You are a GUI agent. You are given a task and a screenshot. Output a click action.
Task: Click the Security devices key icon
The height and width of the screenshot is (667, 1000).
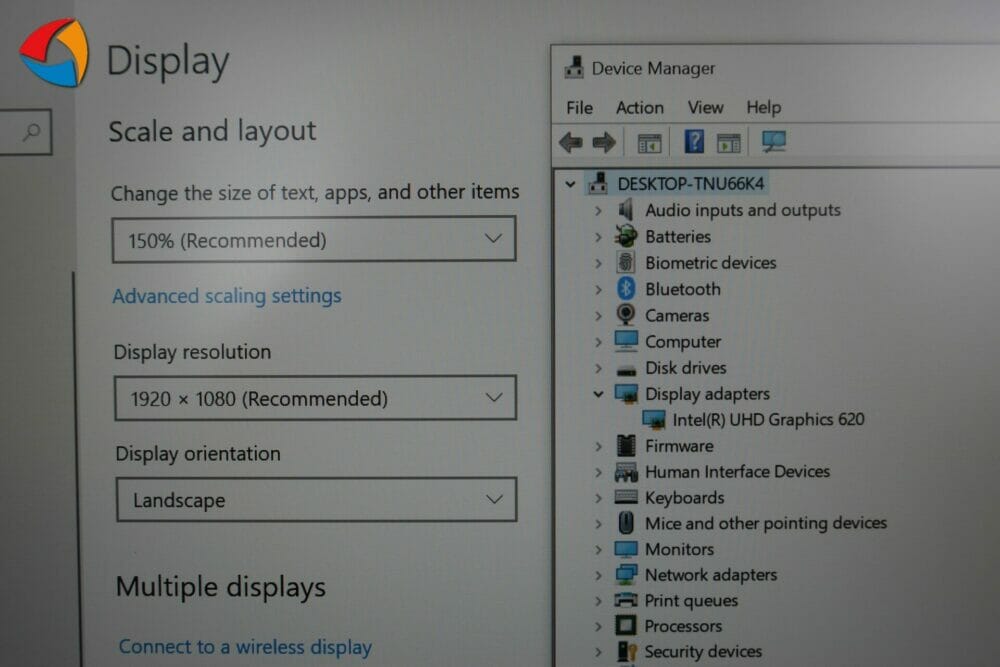click(627, 651)
